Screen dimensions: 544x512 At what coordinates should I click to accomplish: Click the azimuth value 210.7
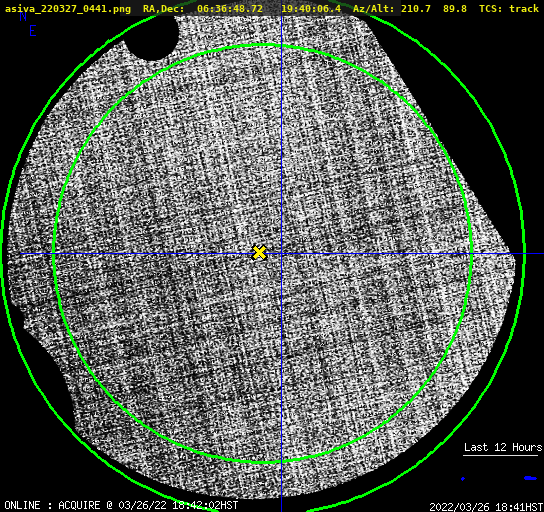416,9
